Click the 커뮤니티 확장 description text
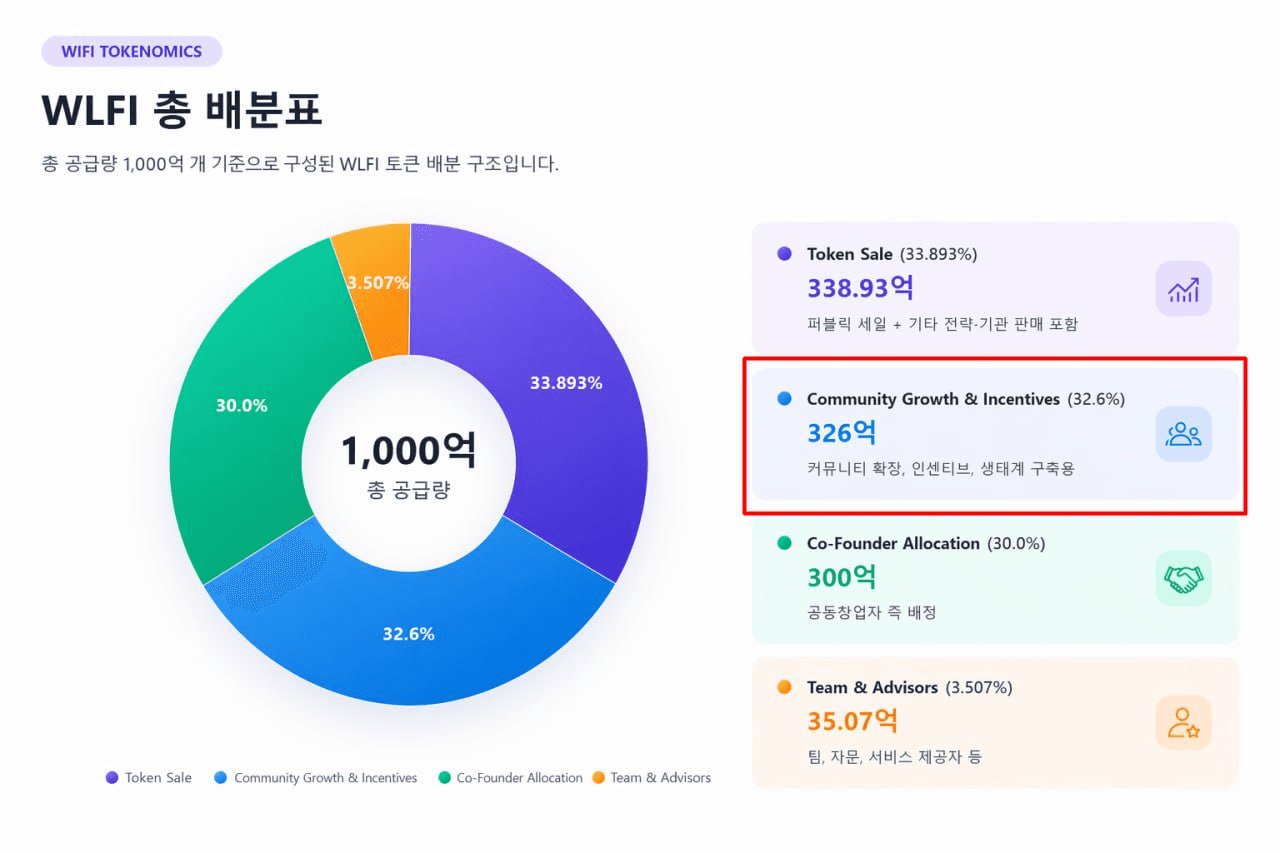 tap(940, 468)
